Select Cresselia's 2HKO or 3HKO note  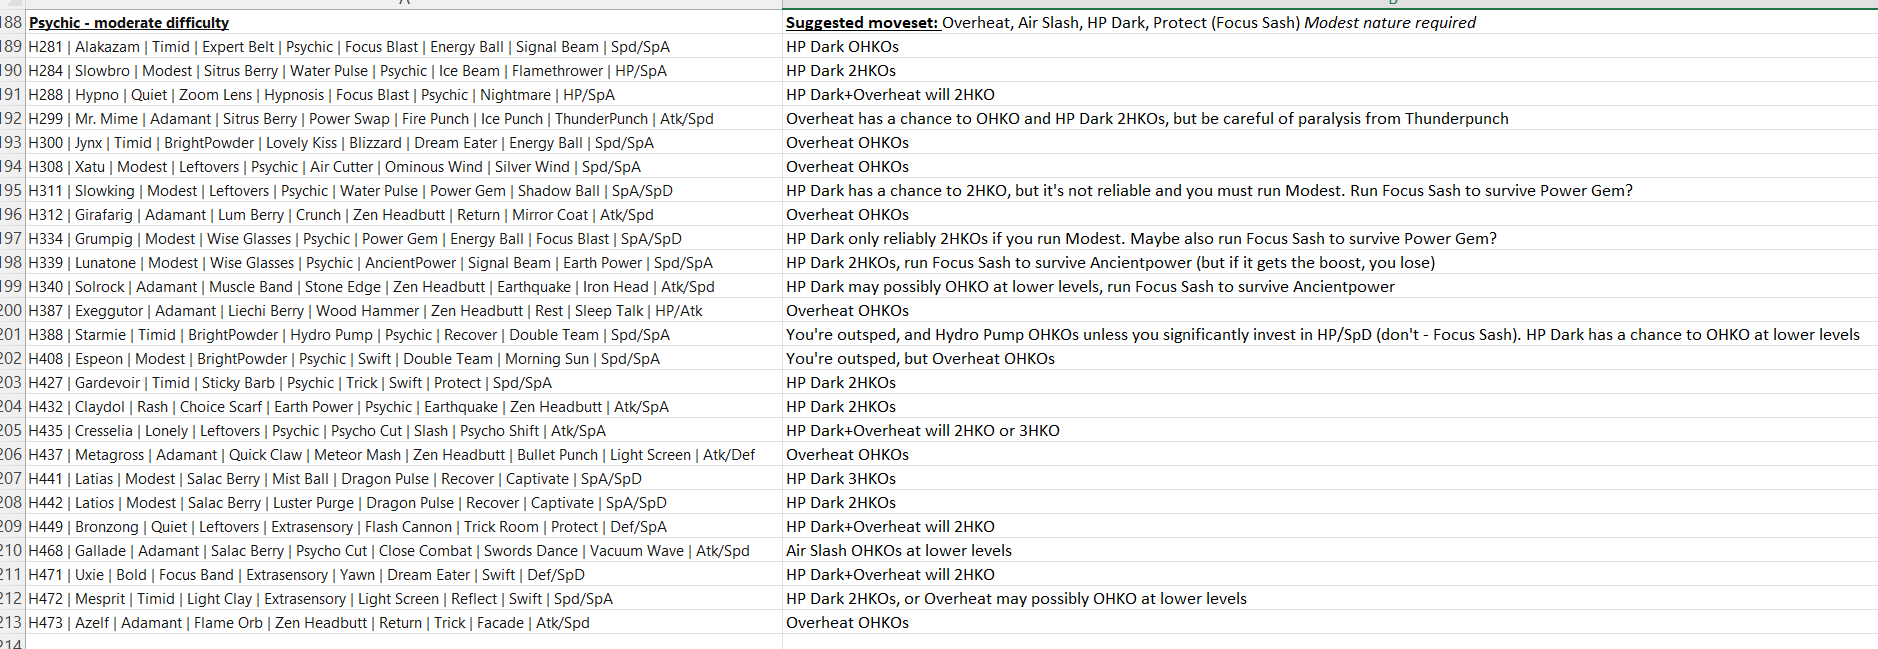pyautogui.click(x=1330, y=430)
